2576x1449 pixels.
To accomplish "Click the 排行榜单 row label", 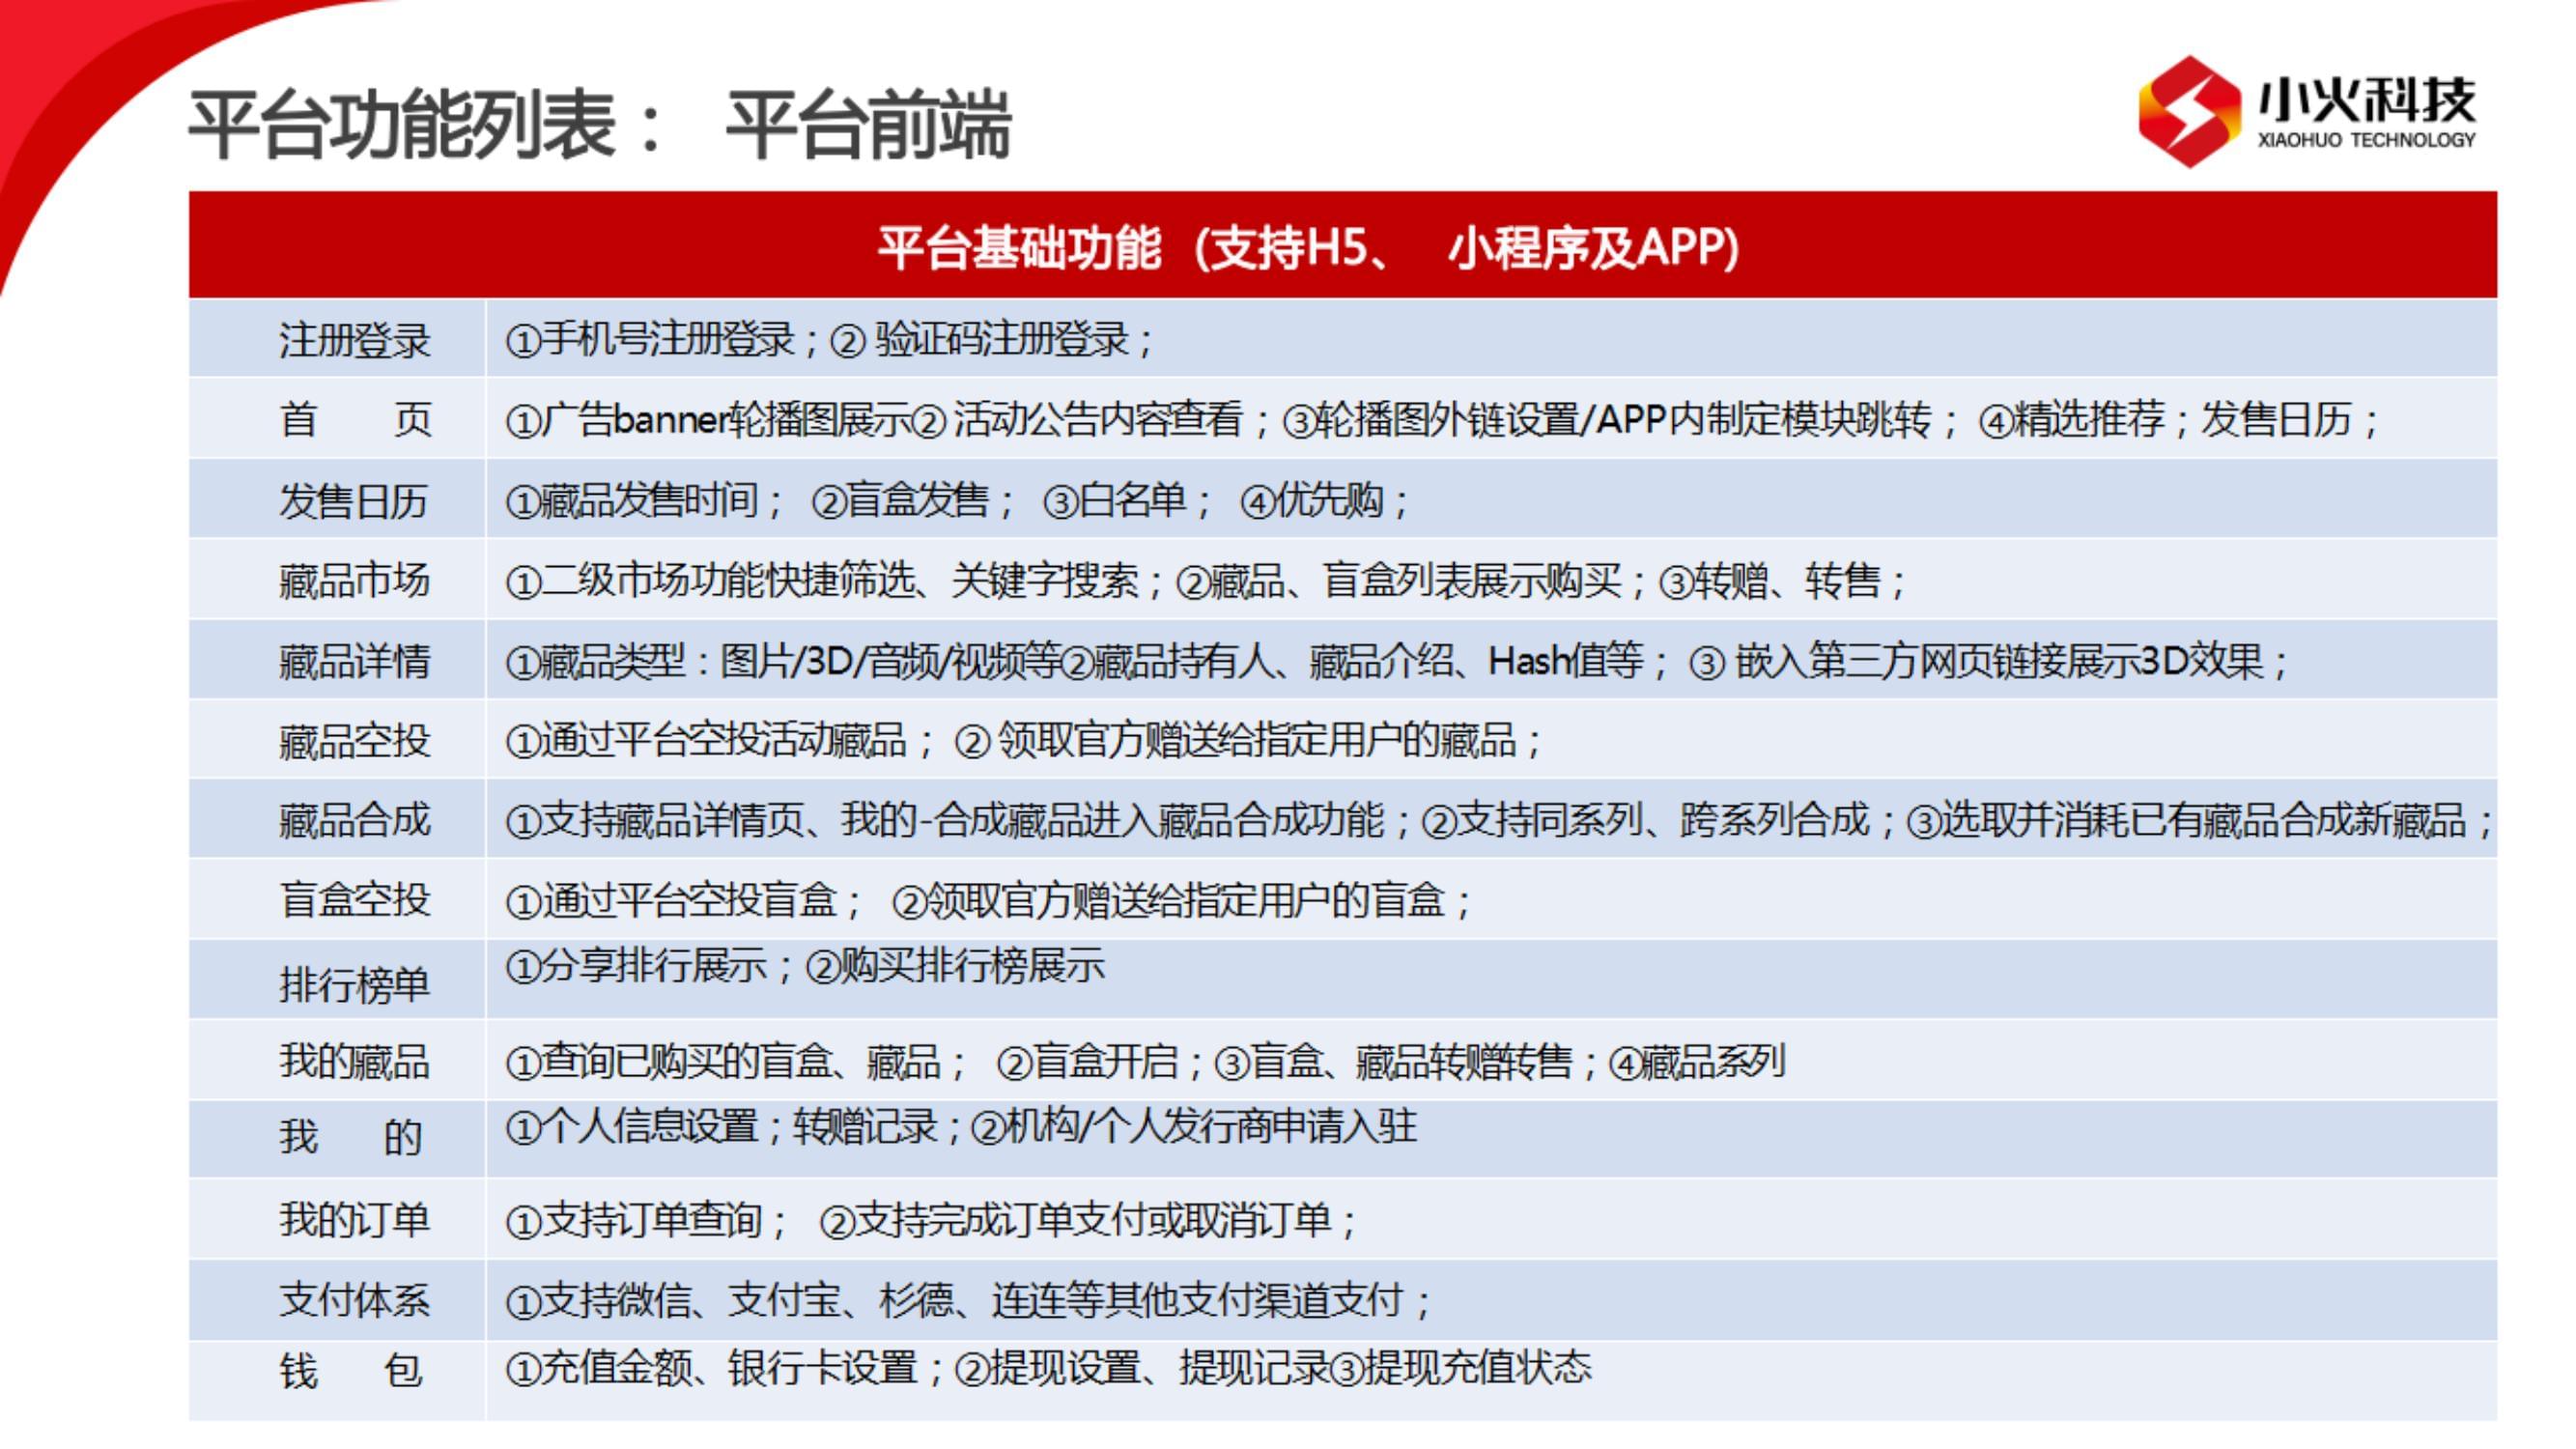I will point(354,985).
